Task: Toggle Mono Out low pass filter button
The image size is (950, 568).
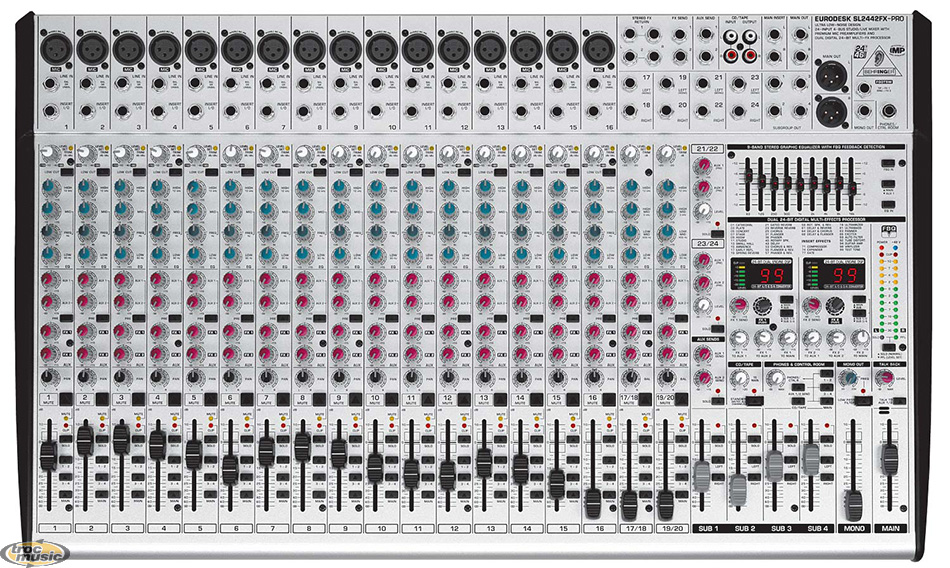Action: pos(862,401)
